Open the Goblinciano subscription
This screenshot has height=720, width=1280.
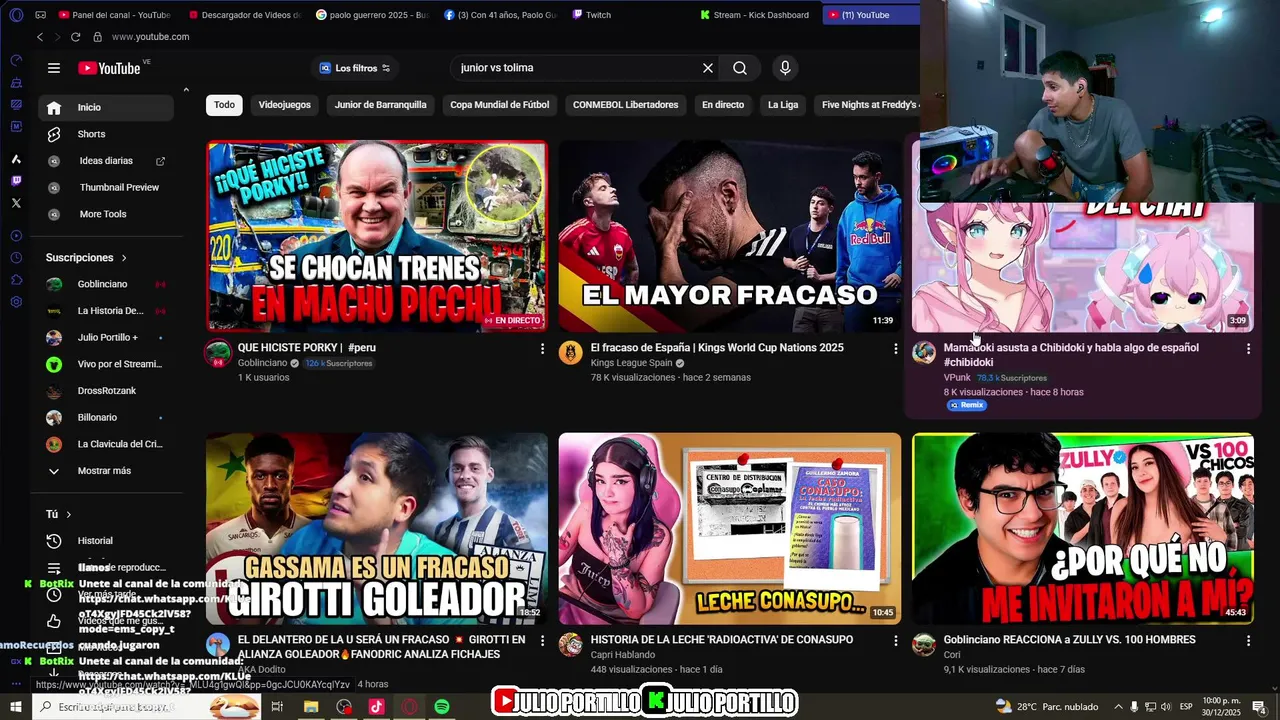pos(106,284)
